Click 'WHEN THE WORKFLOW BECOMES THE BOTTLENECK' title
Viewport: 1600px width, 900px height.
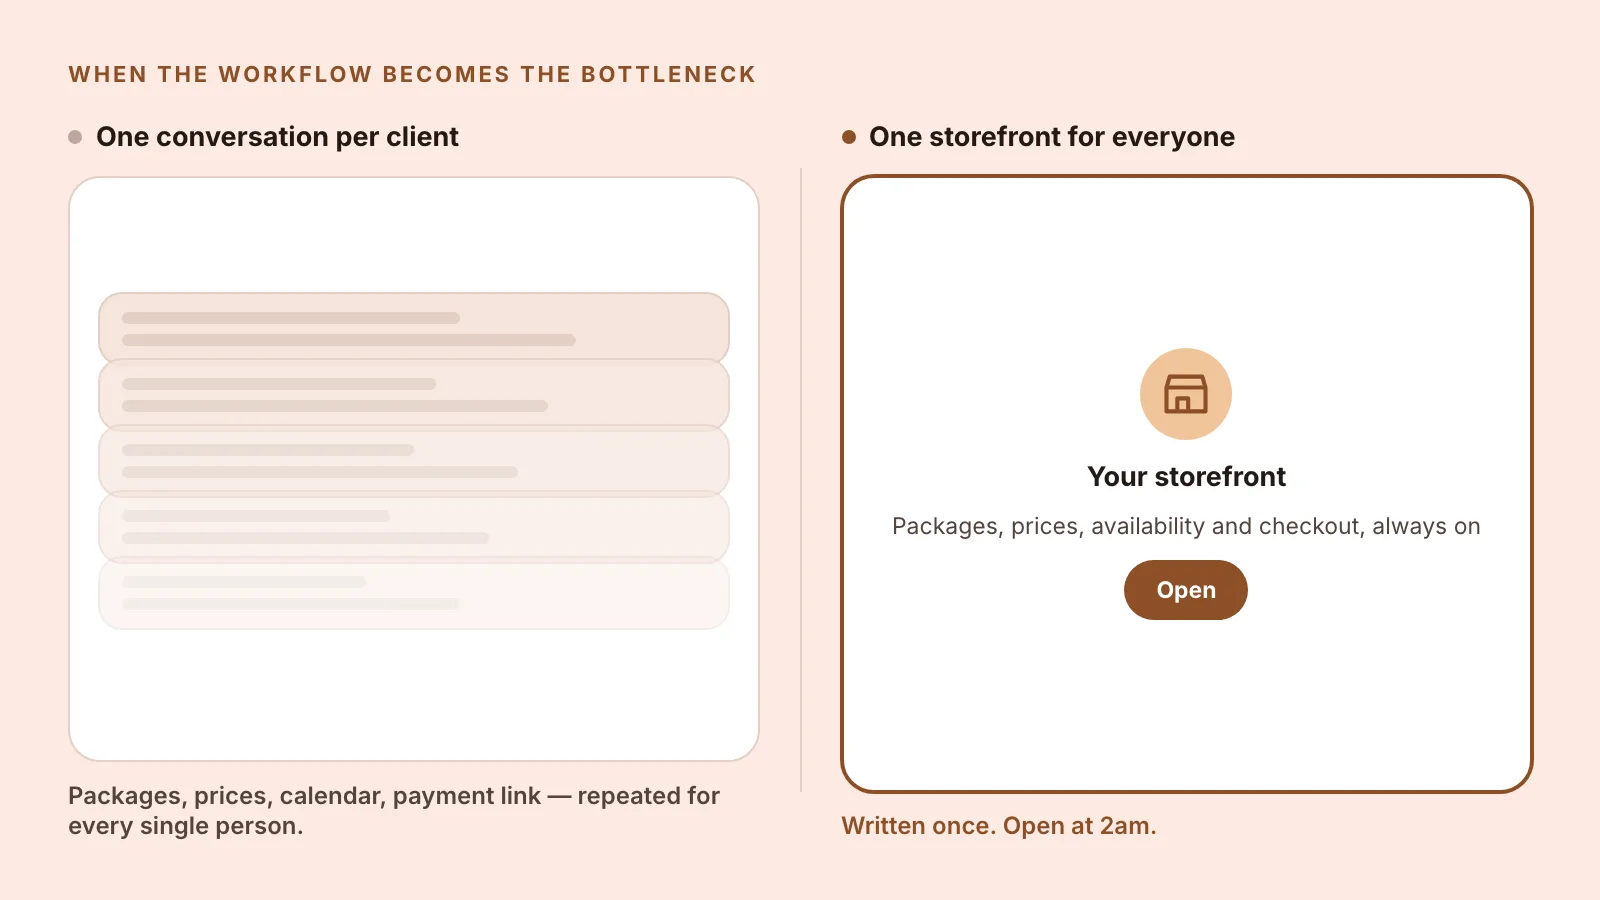point(412,75)
